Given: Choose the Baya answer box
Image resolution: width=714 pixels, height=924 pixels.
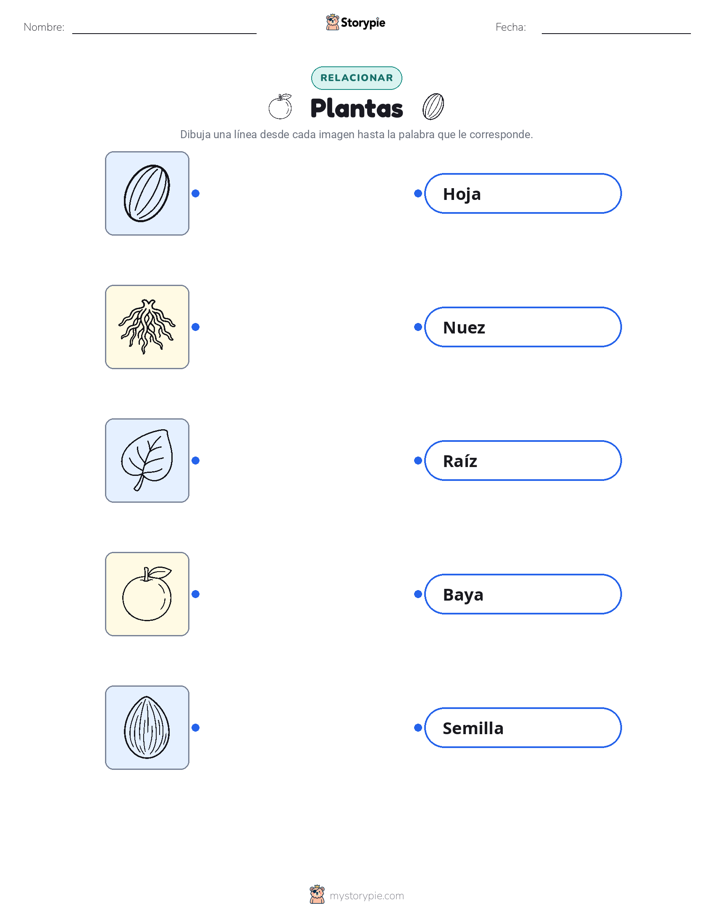Looking at the screenshot, I should (x=523, y=594).
